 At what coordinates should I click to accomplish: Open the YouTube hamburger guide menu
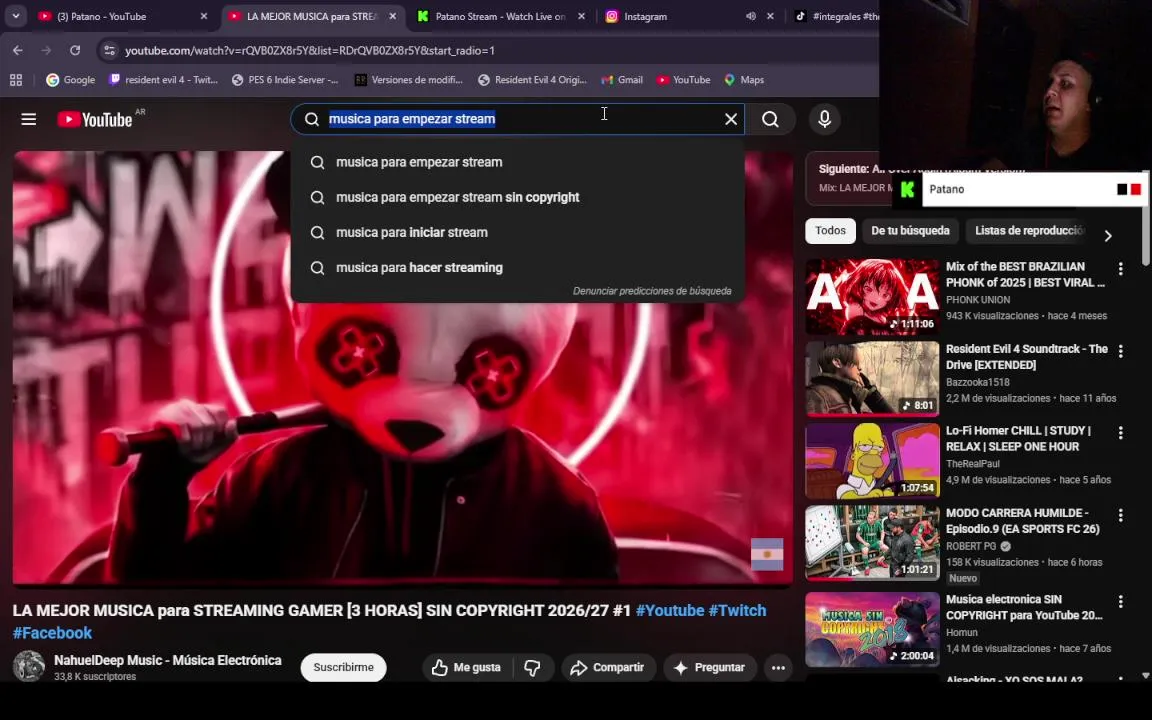[x=29, y=119]
